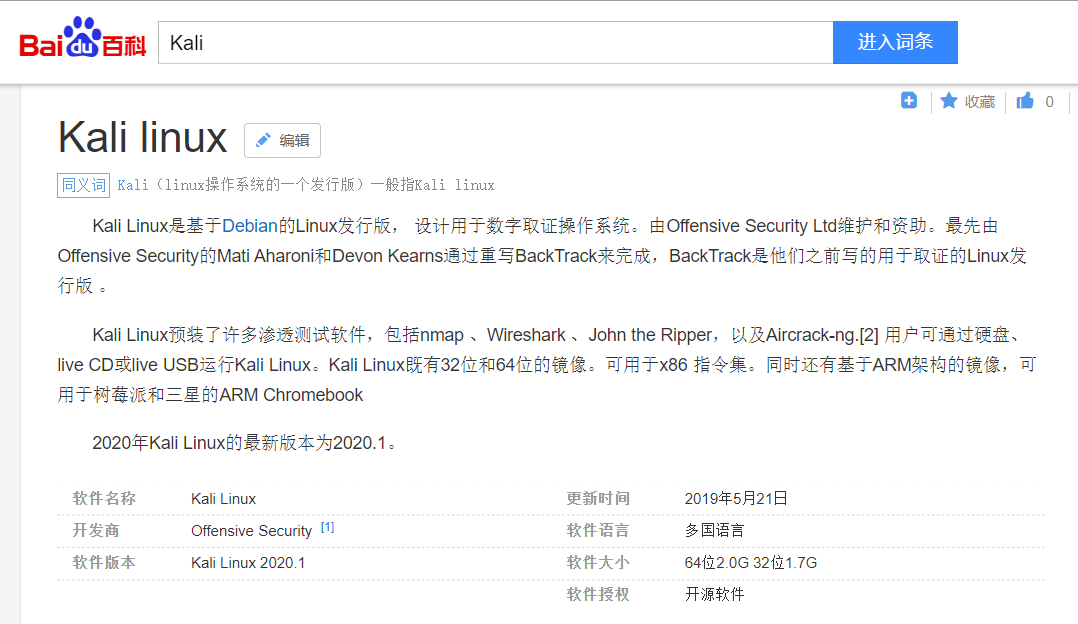Viewport: 1078px width, 624px height.
Task: Click the thumbs-up like icon
Action: point(1024,100)
